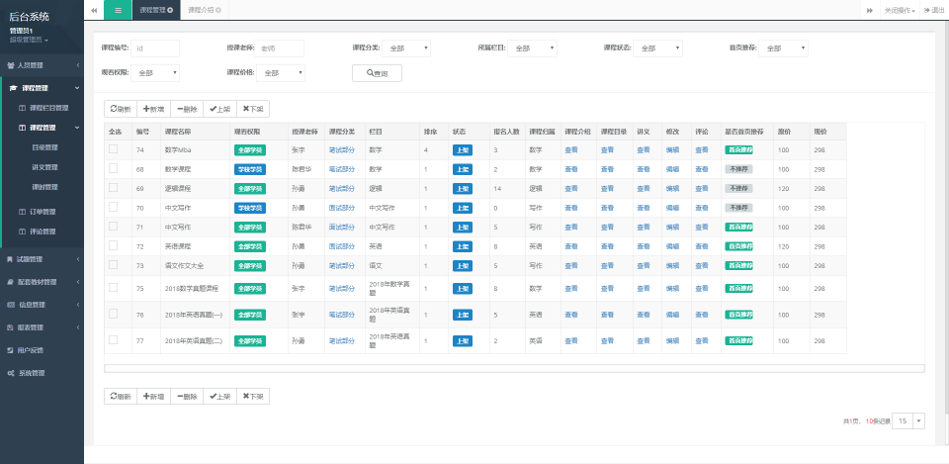This screenshot has width=949, height=464.
Task: Click 新增 plus button above the table
Action: pyautogui.click(x=154, y=109)
